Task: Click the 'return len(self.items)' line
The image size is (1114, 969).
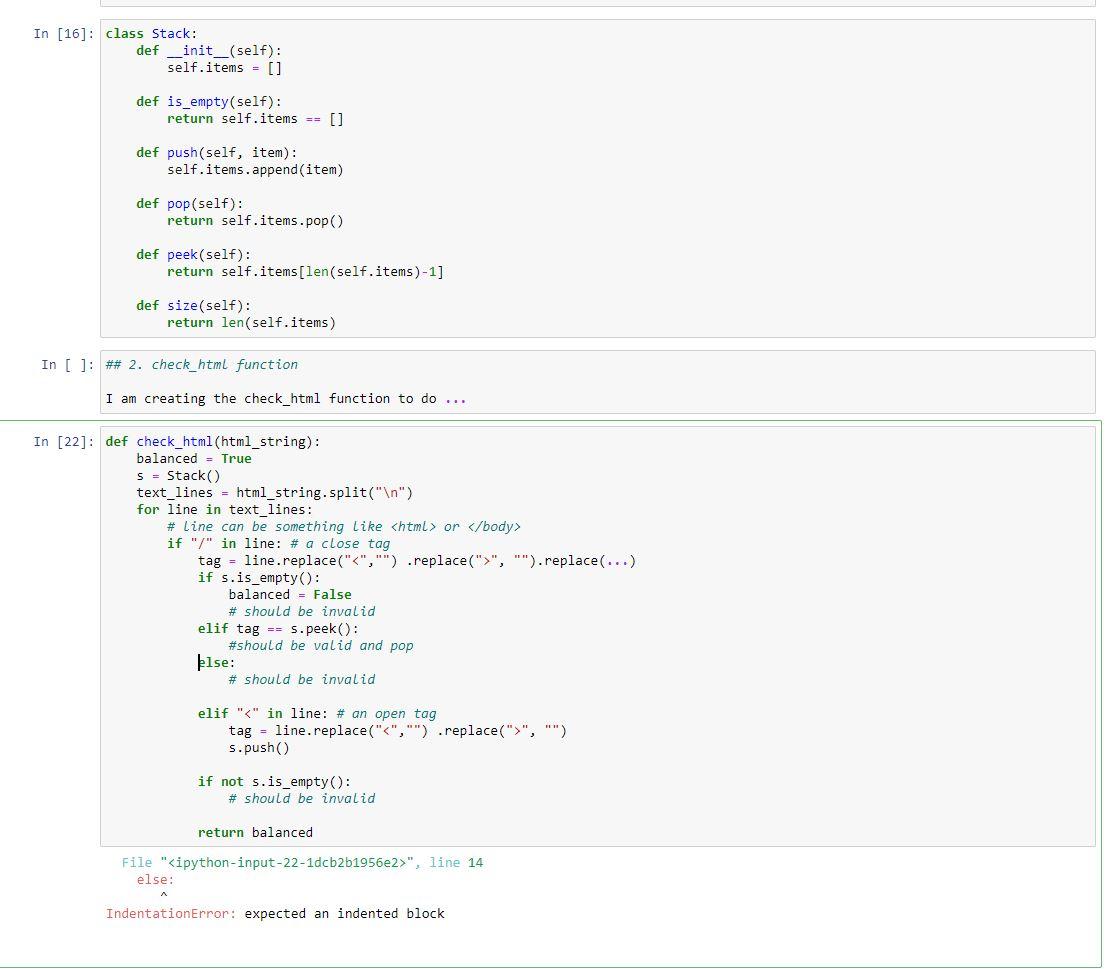Action: coord(252,323)
